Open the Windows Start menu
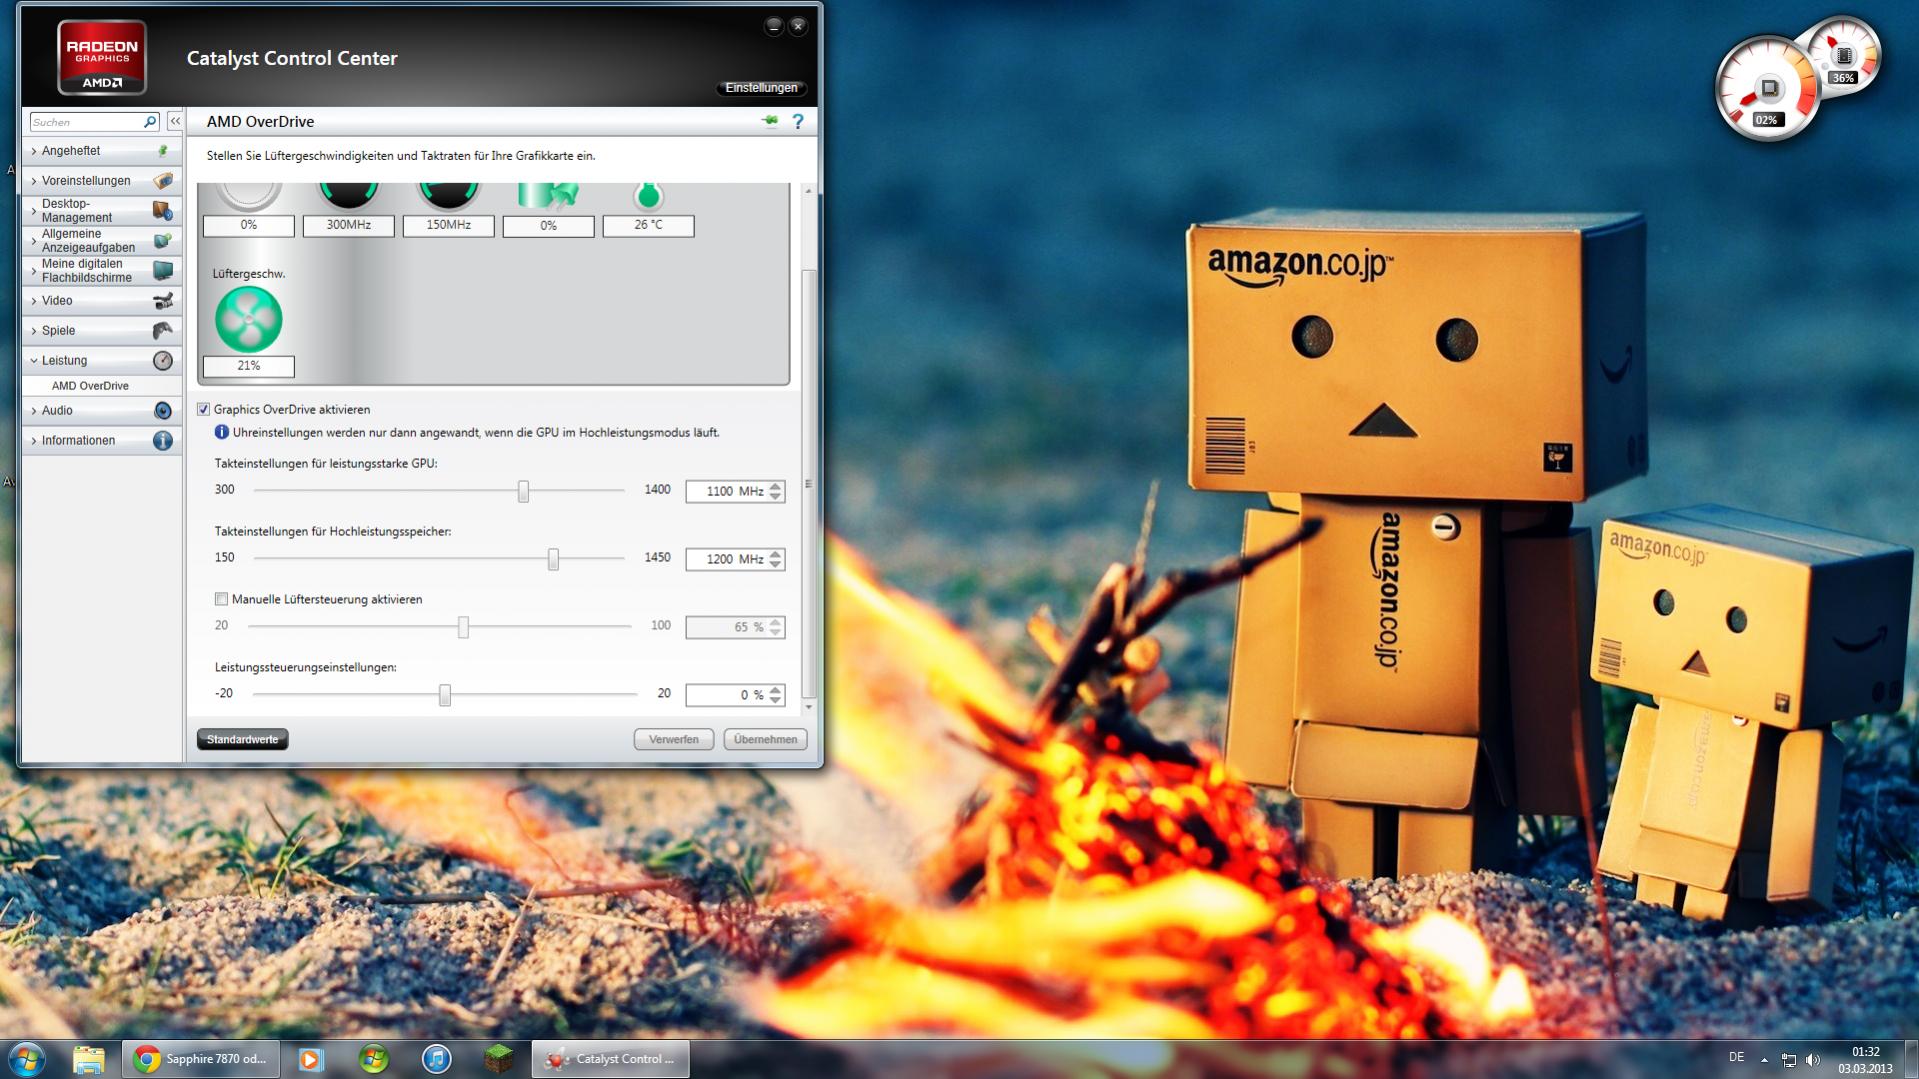Viewport: 1919px width, 1079px height. pyautogui.click(x=26, y=1058)
